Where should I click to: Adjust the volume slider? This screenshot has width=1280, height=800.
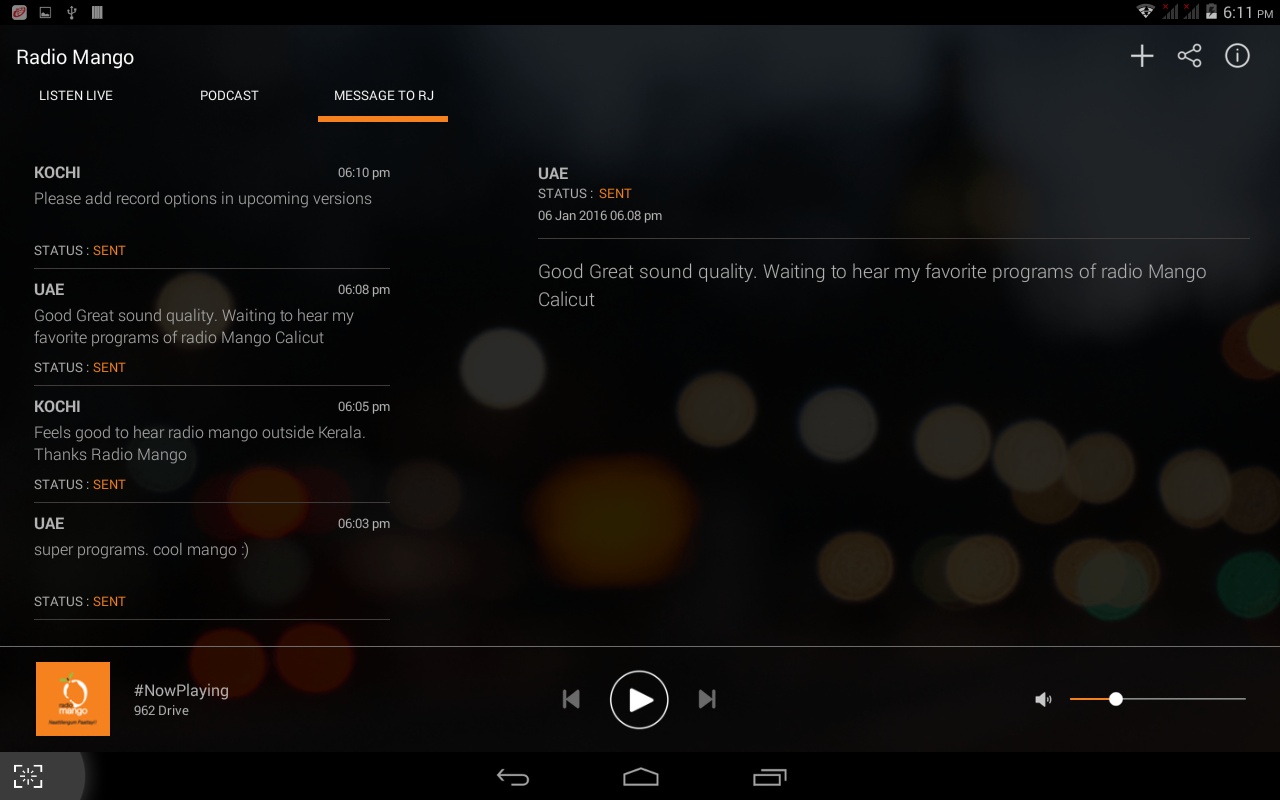click(x=1157, y=699)
